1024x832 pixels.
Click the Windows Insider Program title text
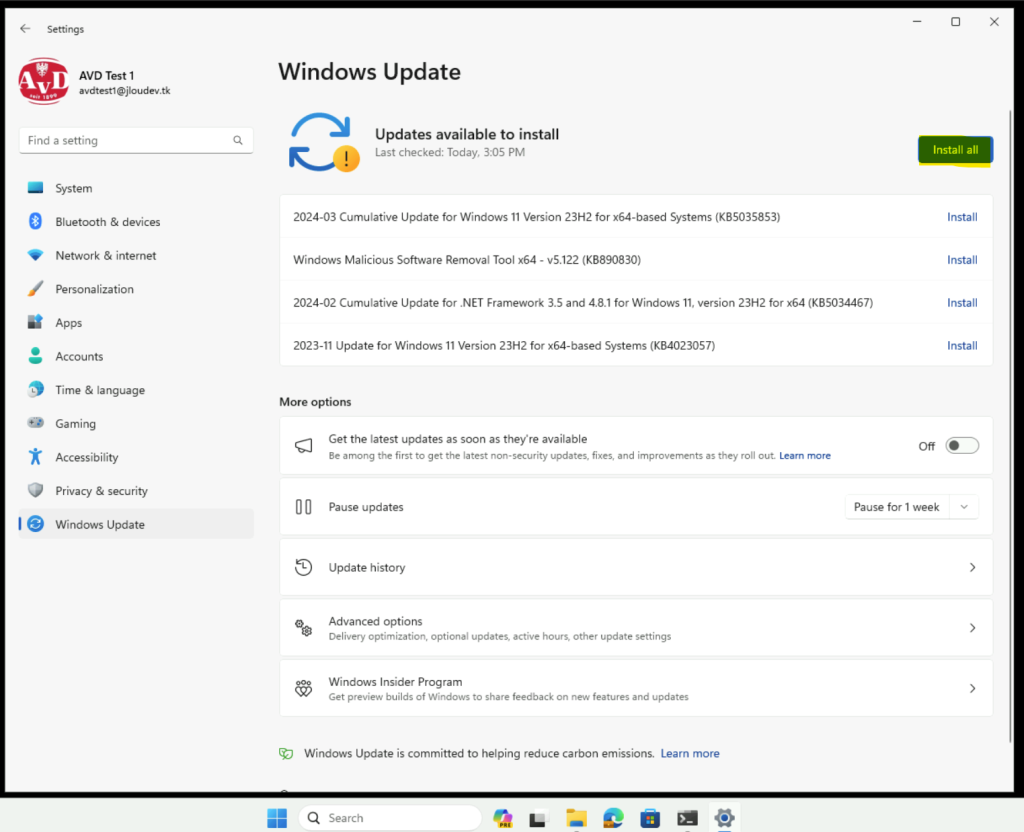pos(395,682)
